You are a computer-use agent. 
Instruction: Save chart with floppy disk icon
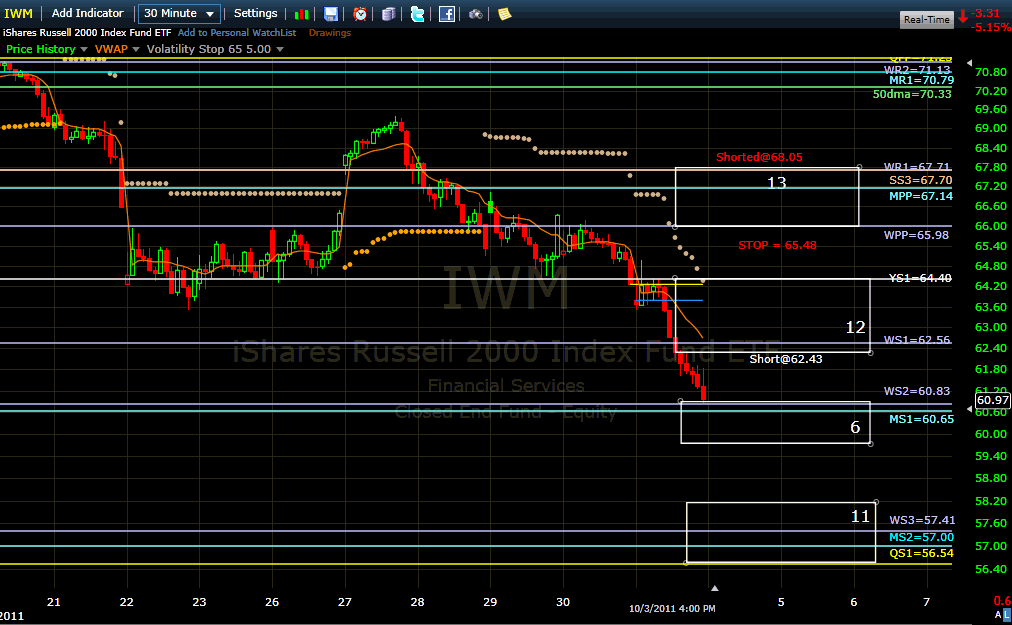tap(330, 14)
